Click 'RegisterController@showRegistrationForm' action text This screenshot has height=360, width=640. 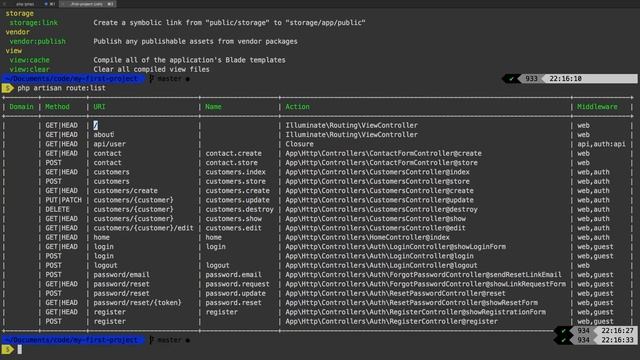pos(467,312)
